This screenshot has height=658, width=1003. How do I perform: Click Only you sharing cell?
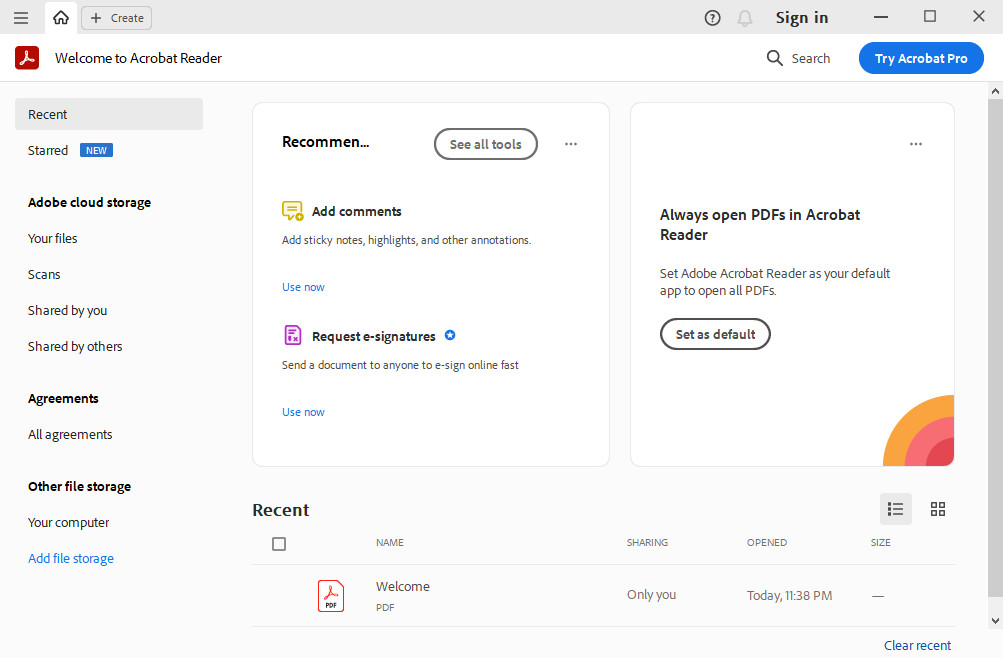click(651, 595)
